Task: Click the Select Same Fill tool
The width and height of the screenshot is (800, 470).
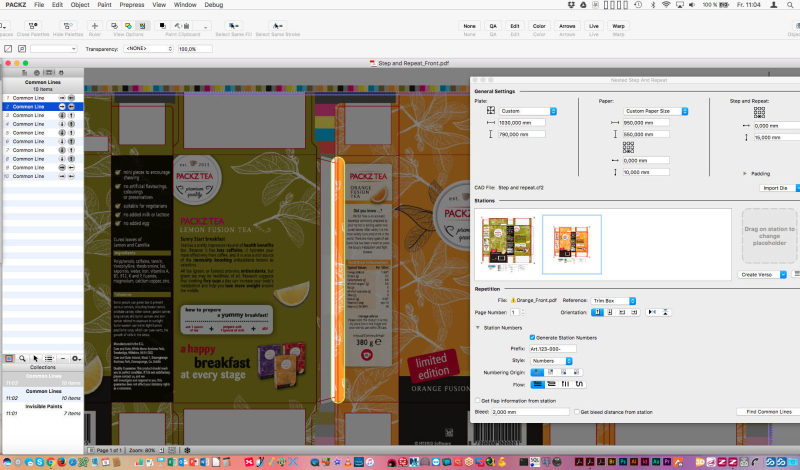Action: pos(234,26)
